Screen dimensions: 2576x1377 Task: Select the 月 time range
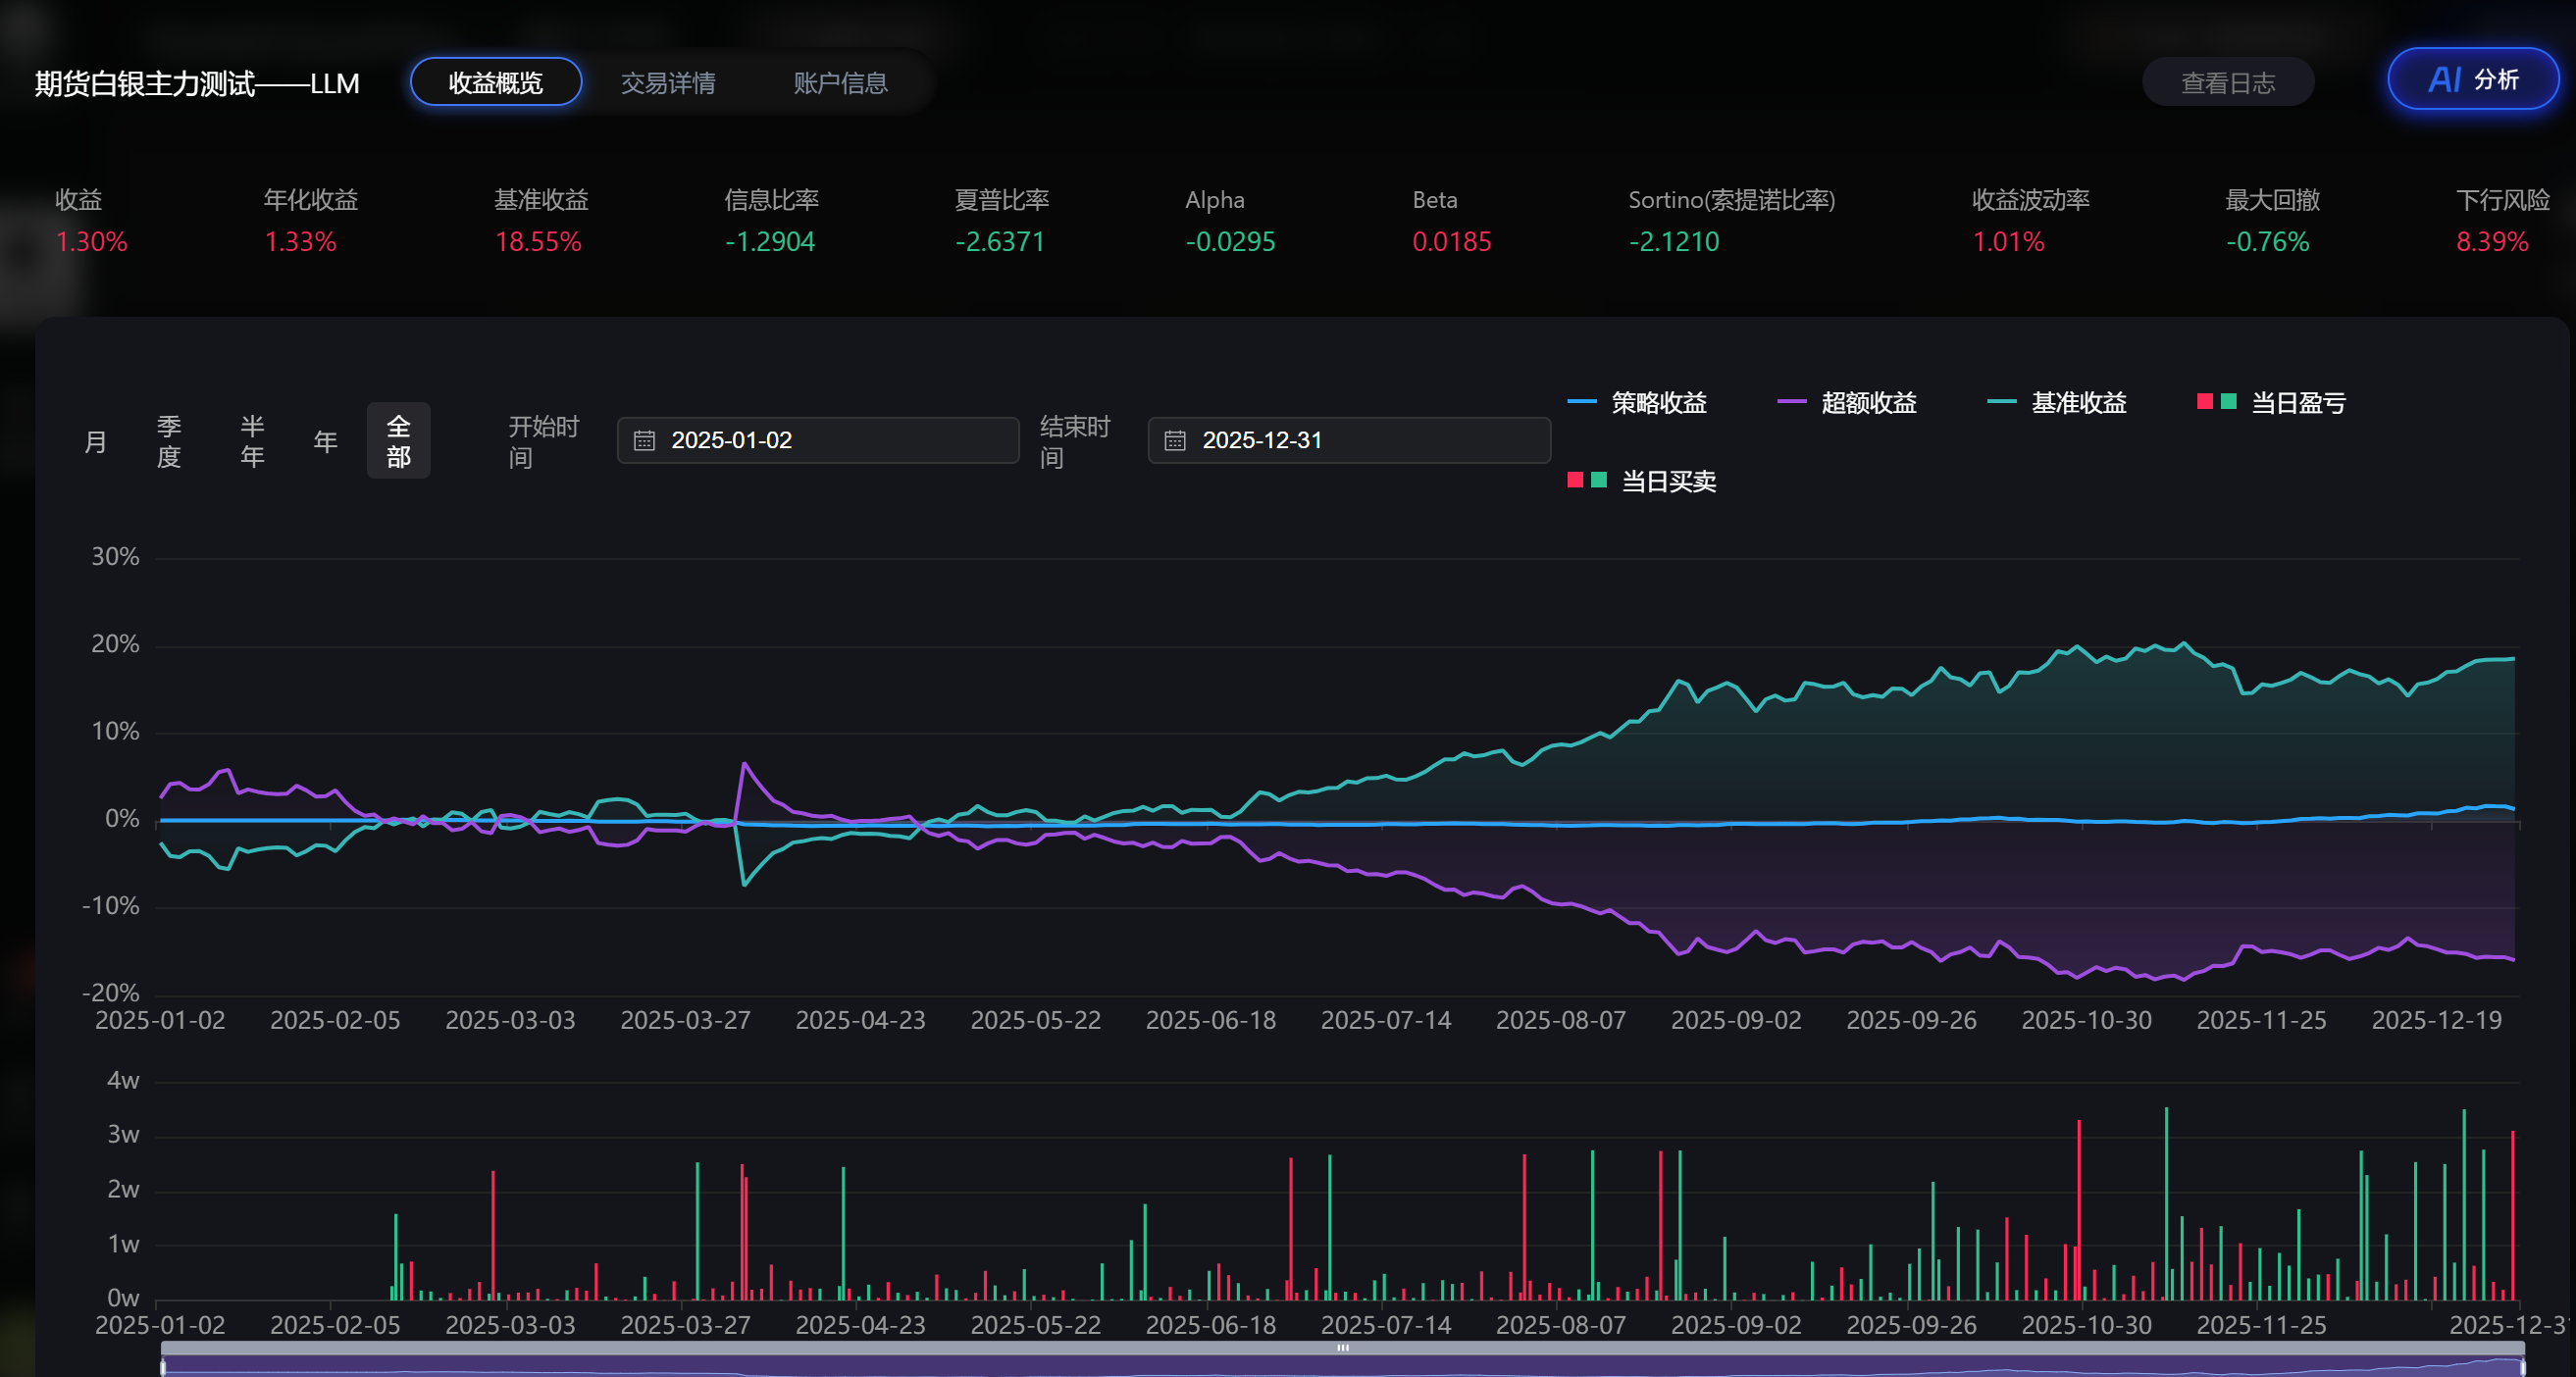click(96, 441)
